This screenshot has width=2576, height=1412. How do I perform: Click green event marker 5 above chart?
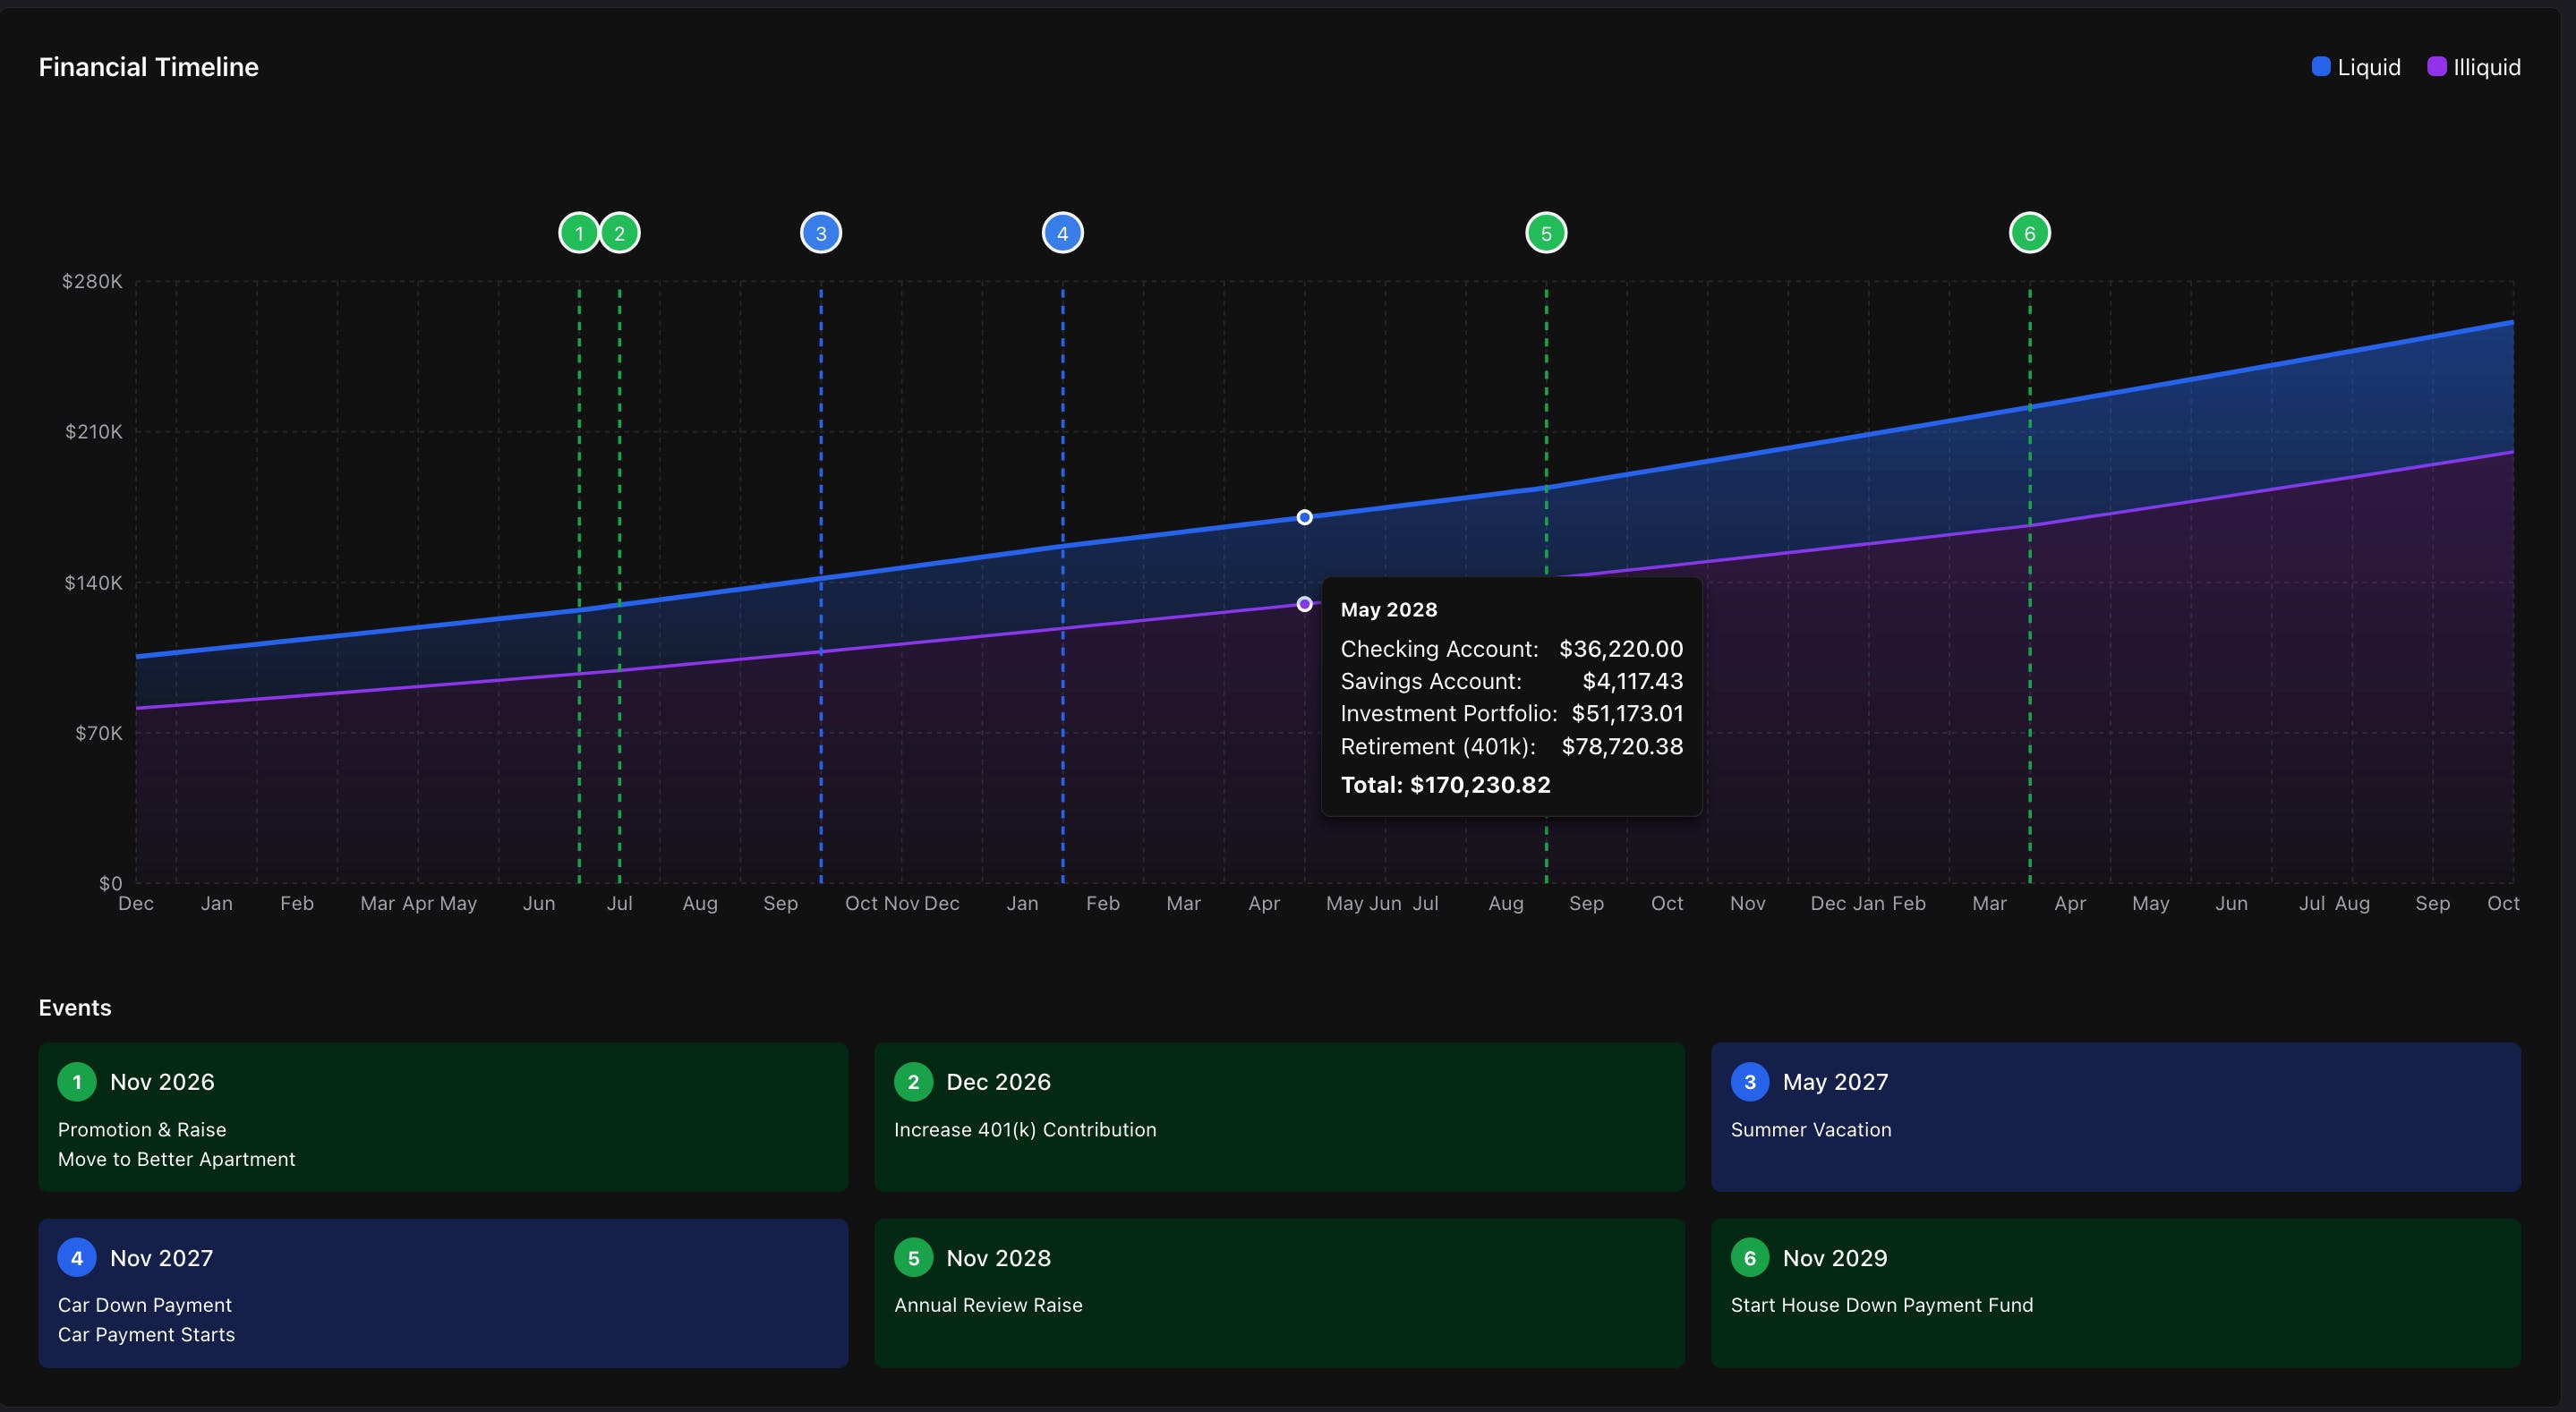tap(1546, 233)
